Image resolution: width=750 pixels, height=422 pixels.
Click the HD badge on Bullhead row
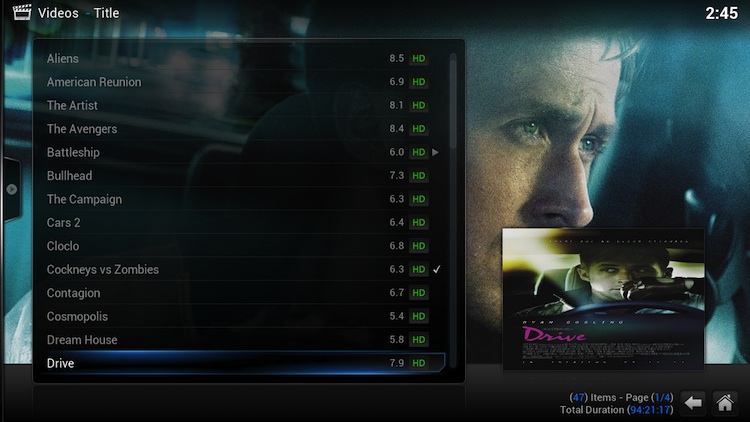tap(419, 176)
